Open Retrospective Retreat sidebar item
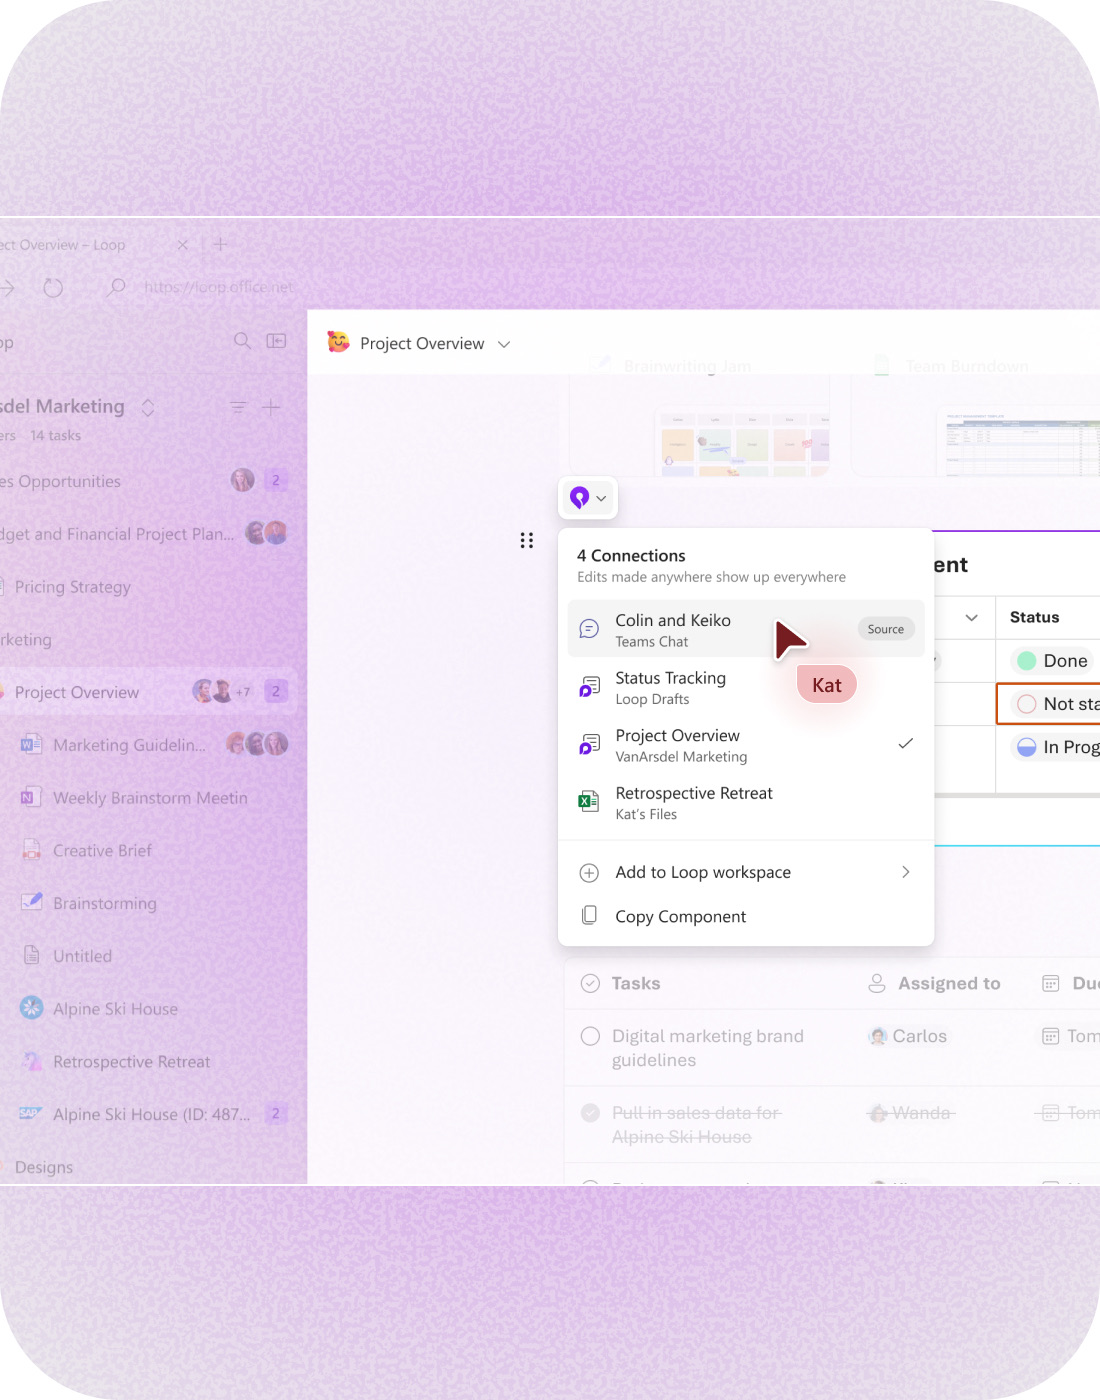This screenshot has width=1100, height=1400. [145, 1062]
